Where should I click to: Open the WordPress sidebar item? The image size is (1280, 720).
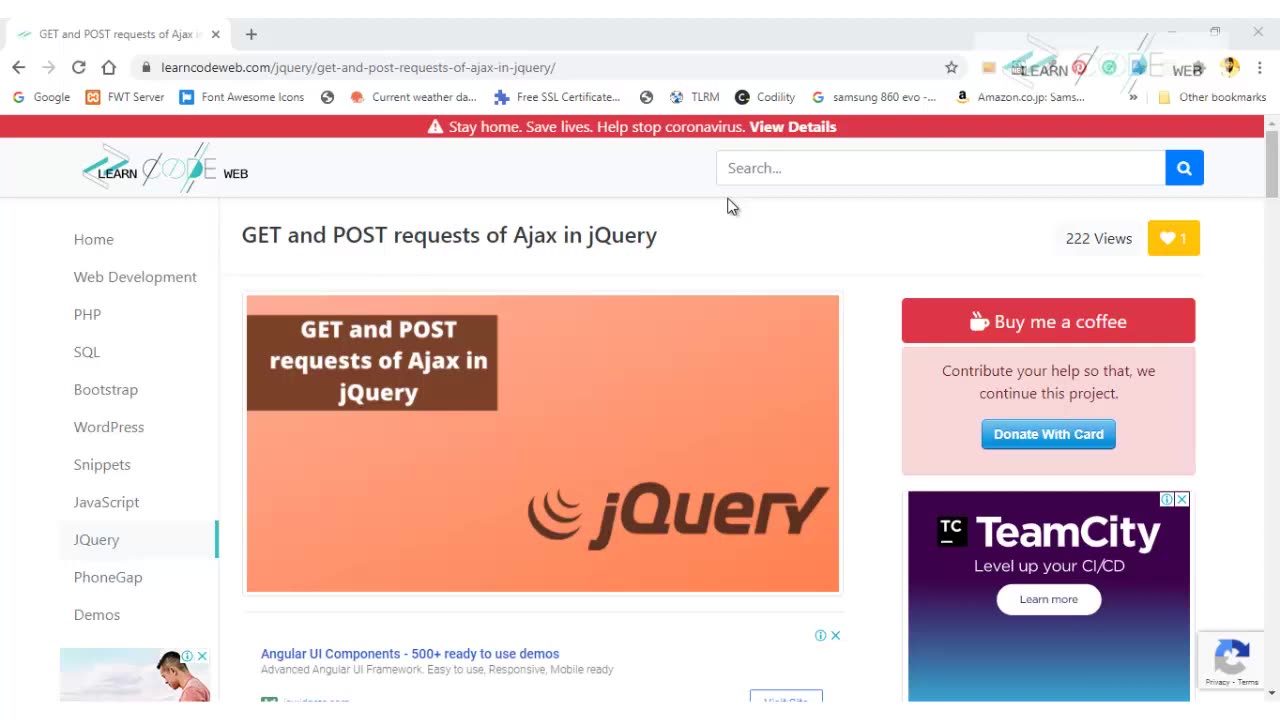pos(109,427)
